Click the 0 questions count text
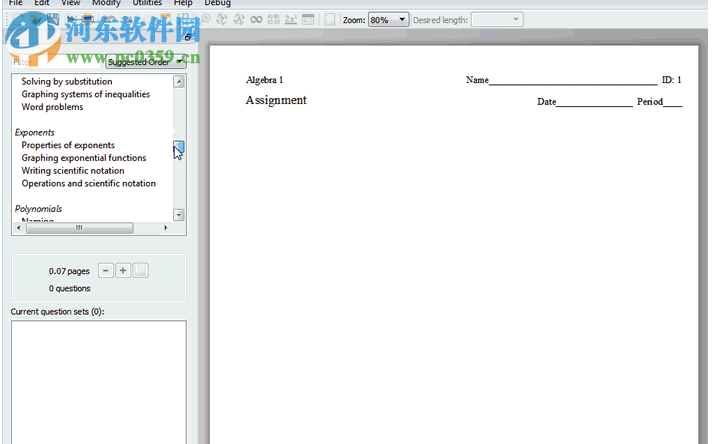This screenshot has width=727, height=444. pos(70,288)
